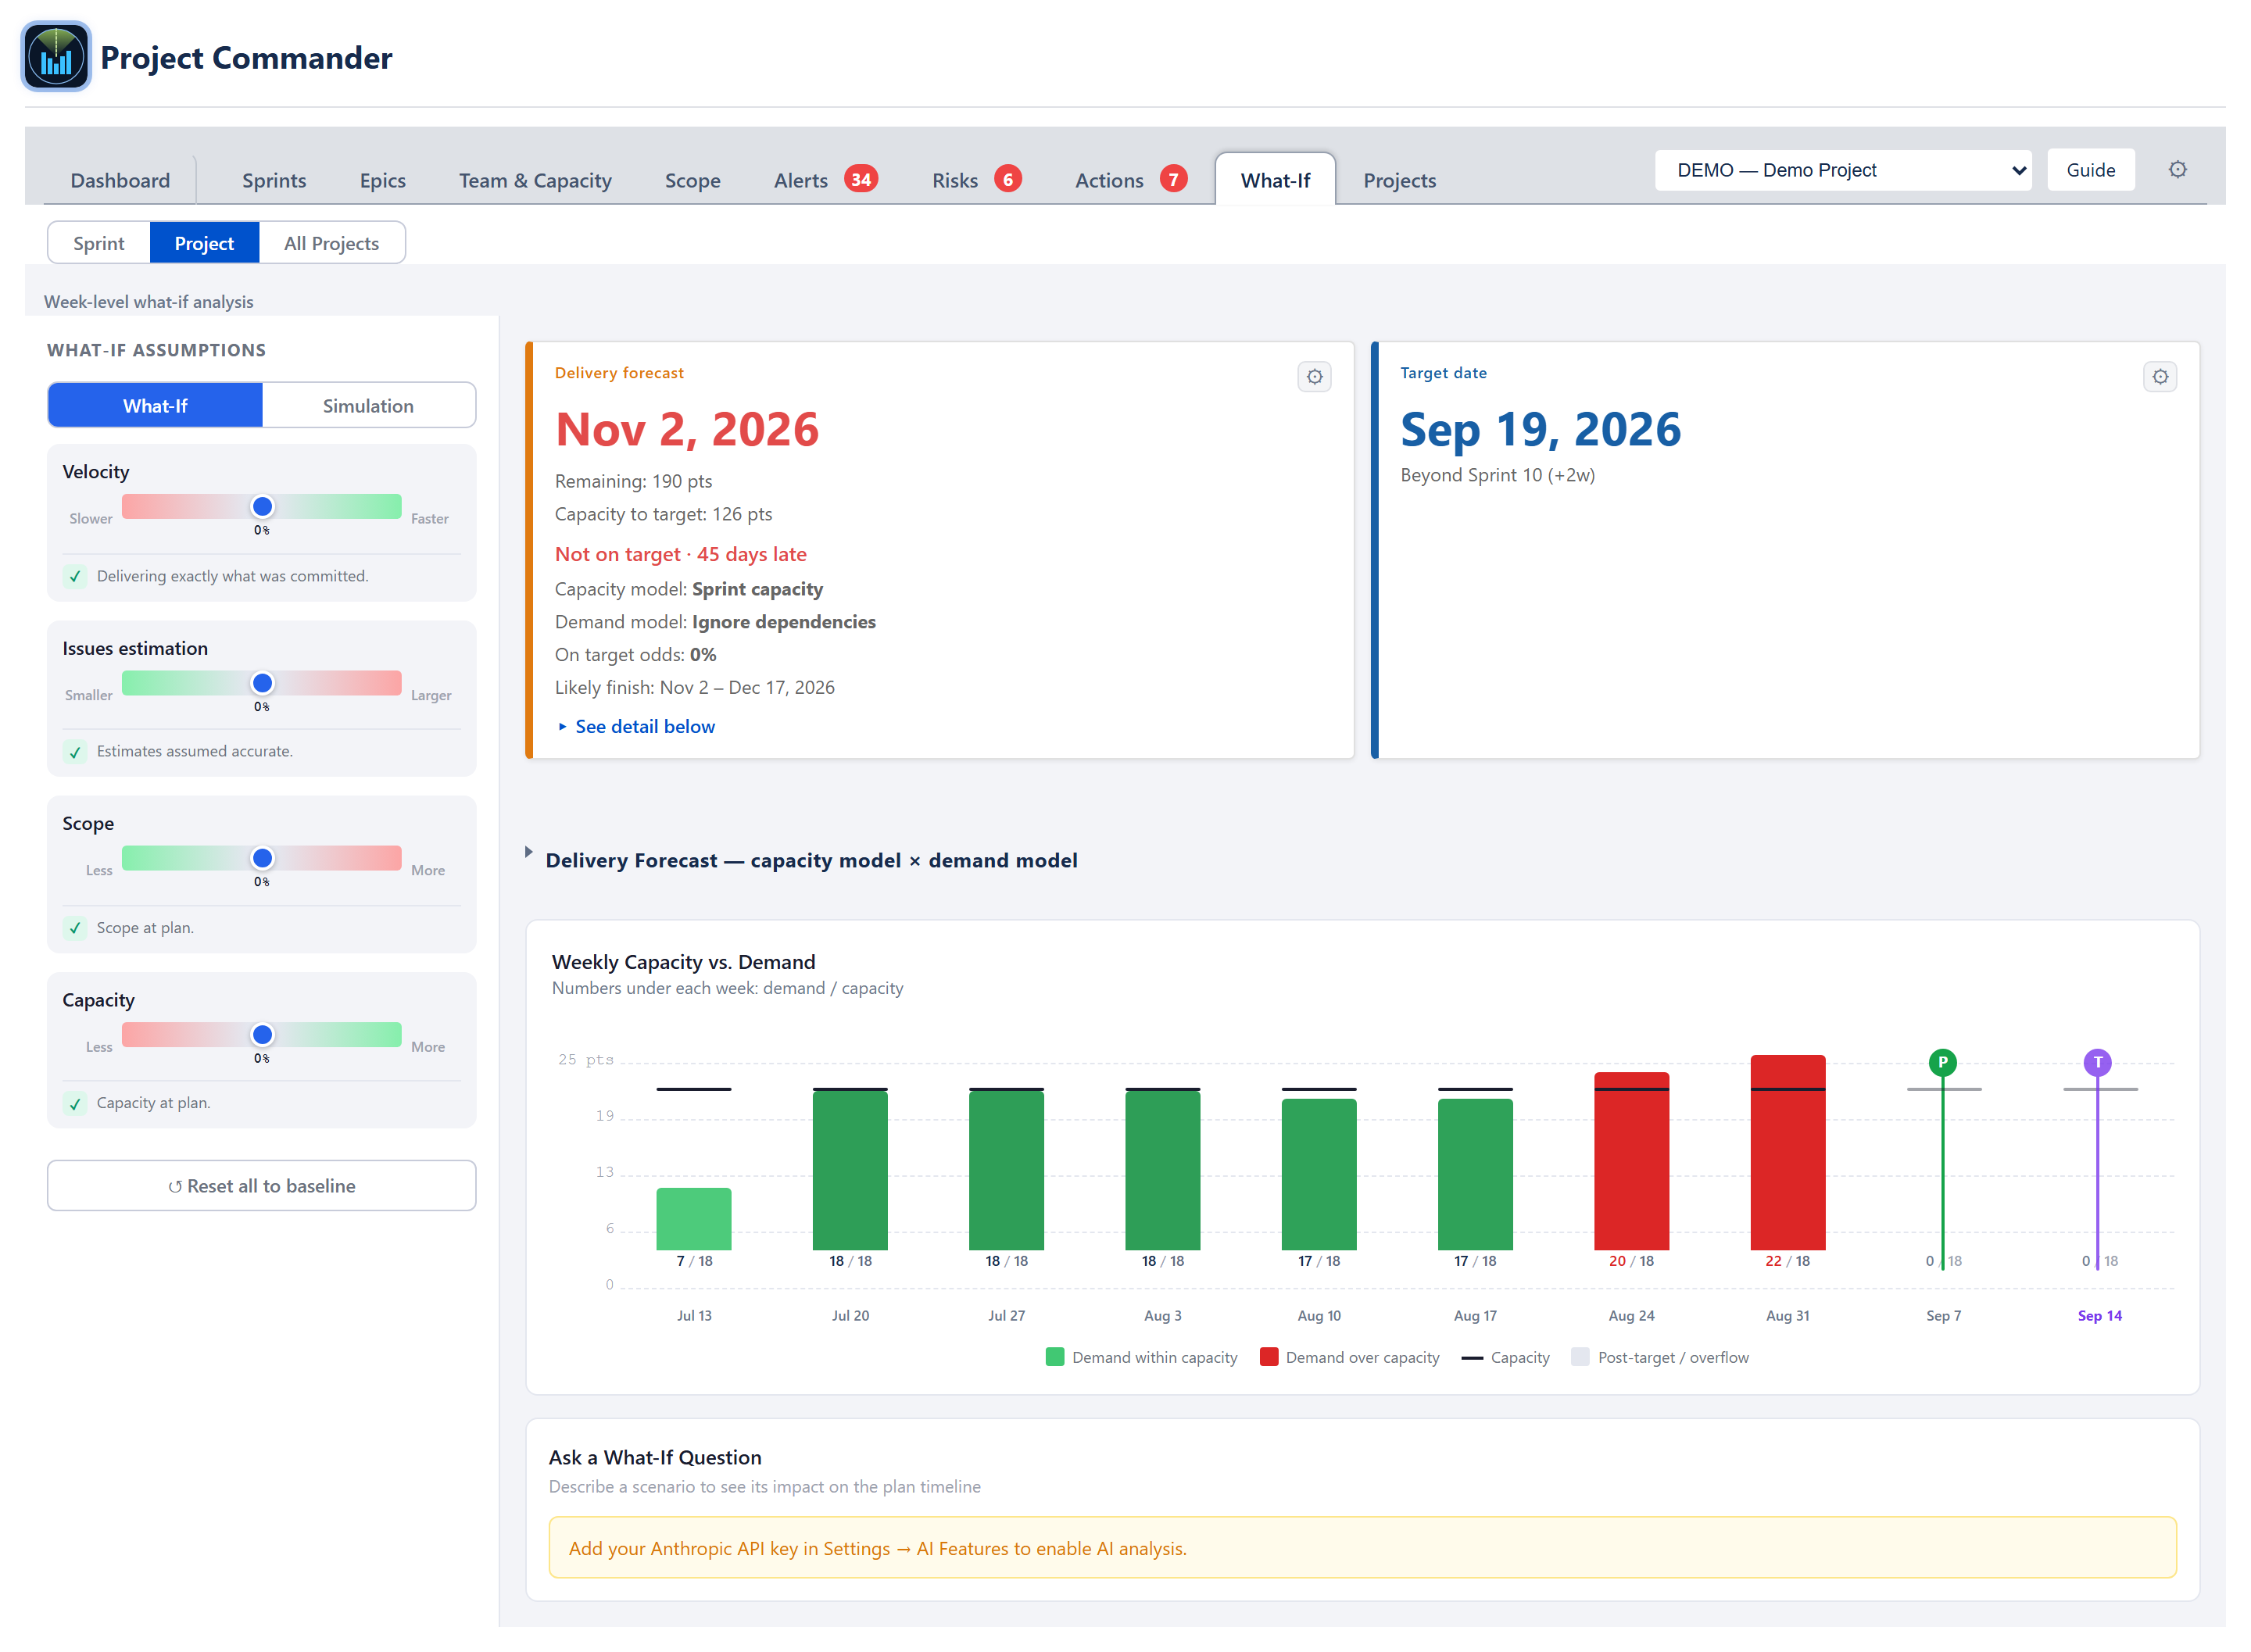
Task: Click the Issues estimation slider handle
Action: (262, 683)
